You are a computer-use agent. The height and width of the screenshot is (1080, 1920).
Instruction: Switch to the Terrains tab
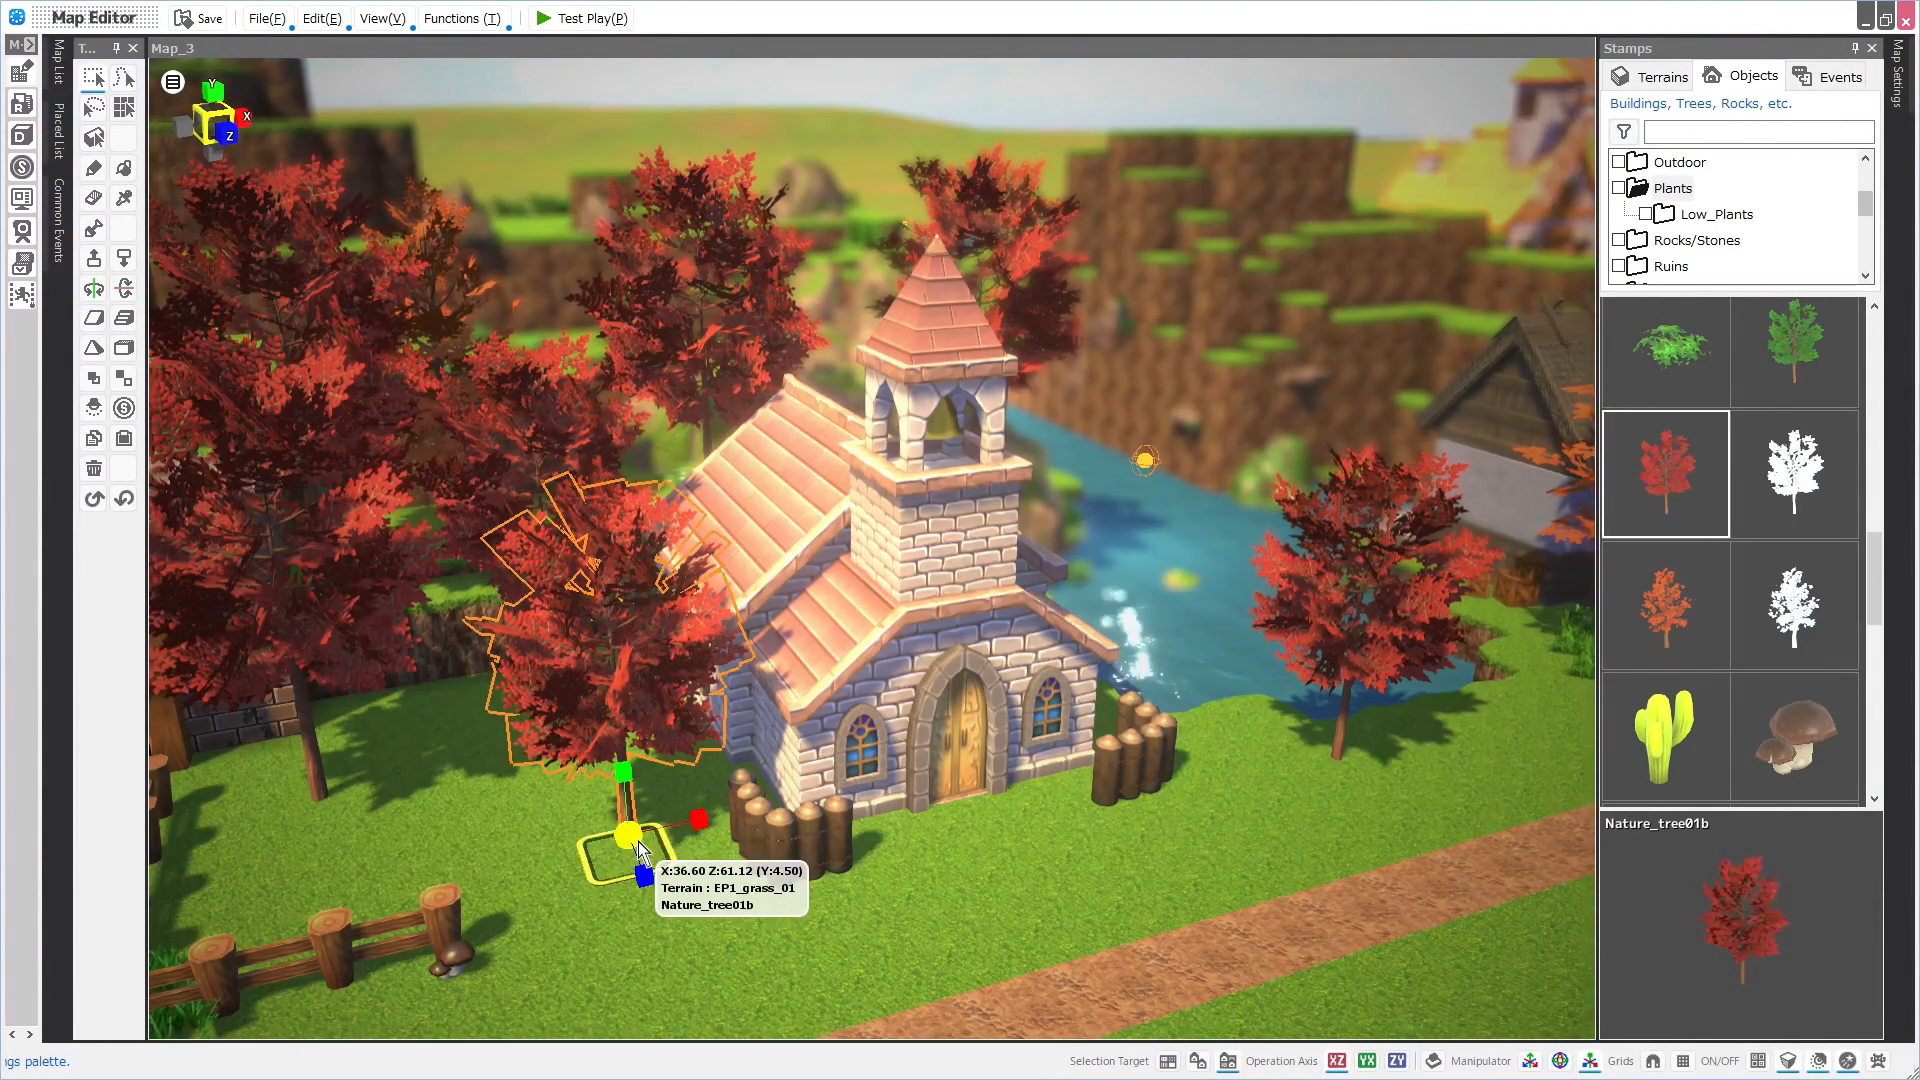pos(1648,76)
